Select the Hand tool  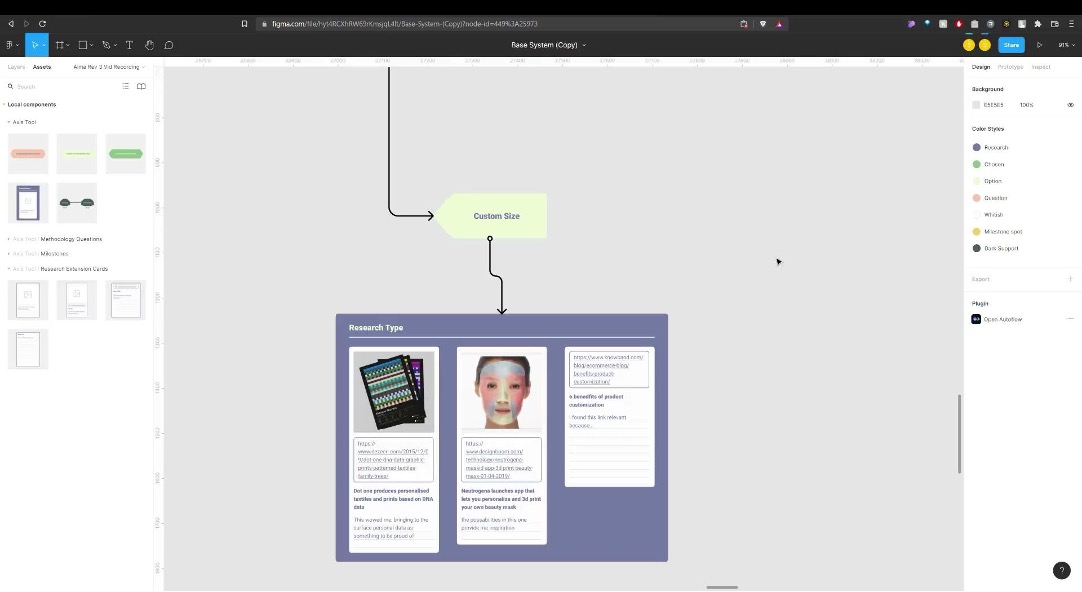[x=149, y=45]
